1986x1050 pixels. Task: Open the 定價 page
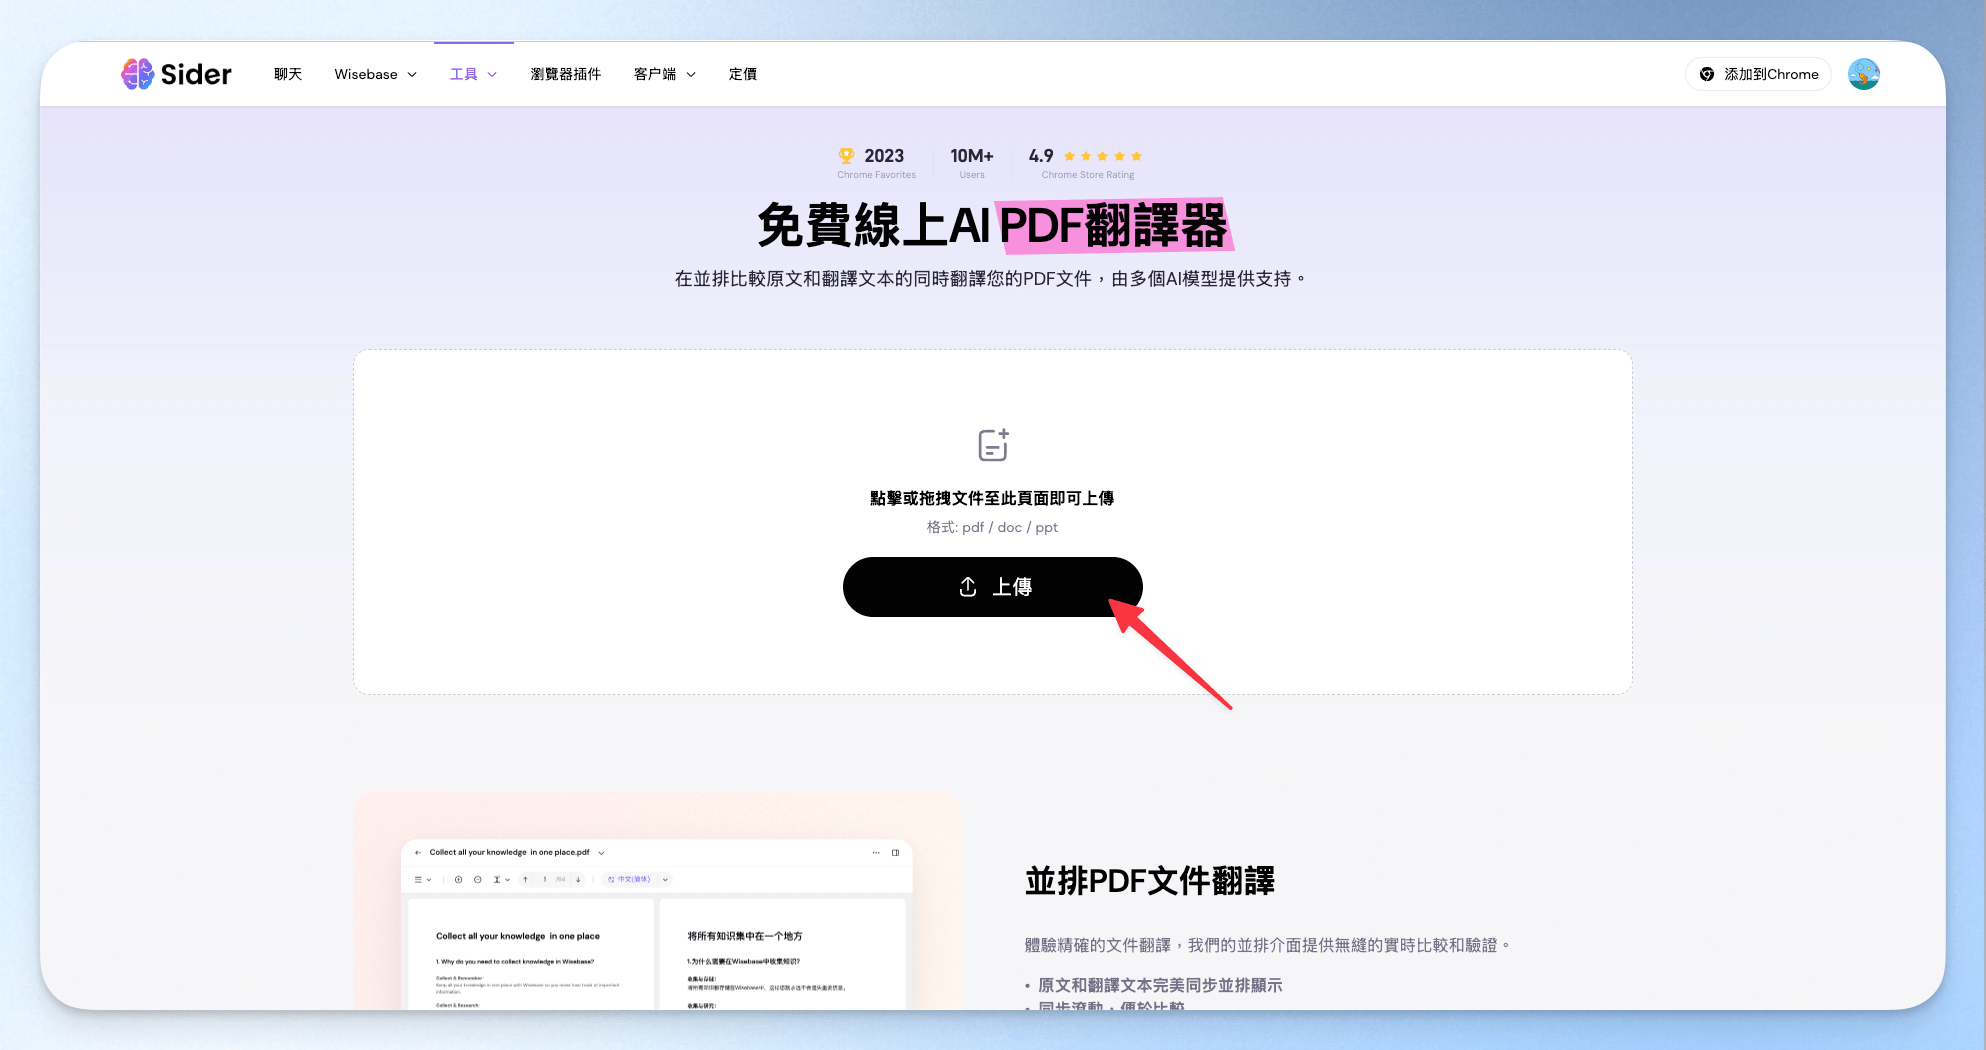coord(743,74)
